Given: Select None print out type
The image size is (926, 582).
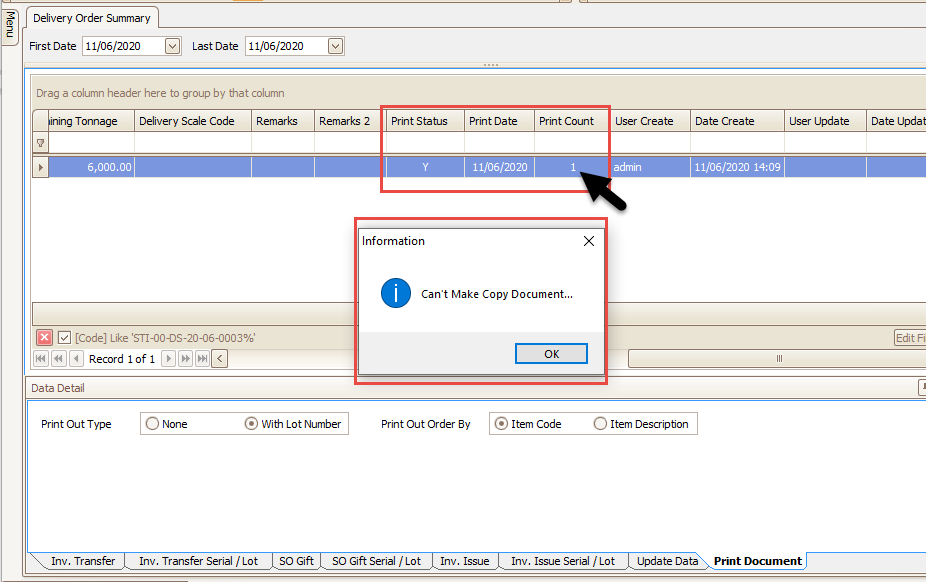Looking at the screenshot, I should click(x=167, y=424).
